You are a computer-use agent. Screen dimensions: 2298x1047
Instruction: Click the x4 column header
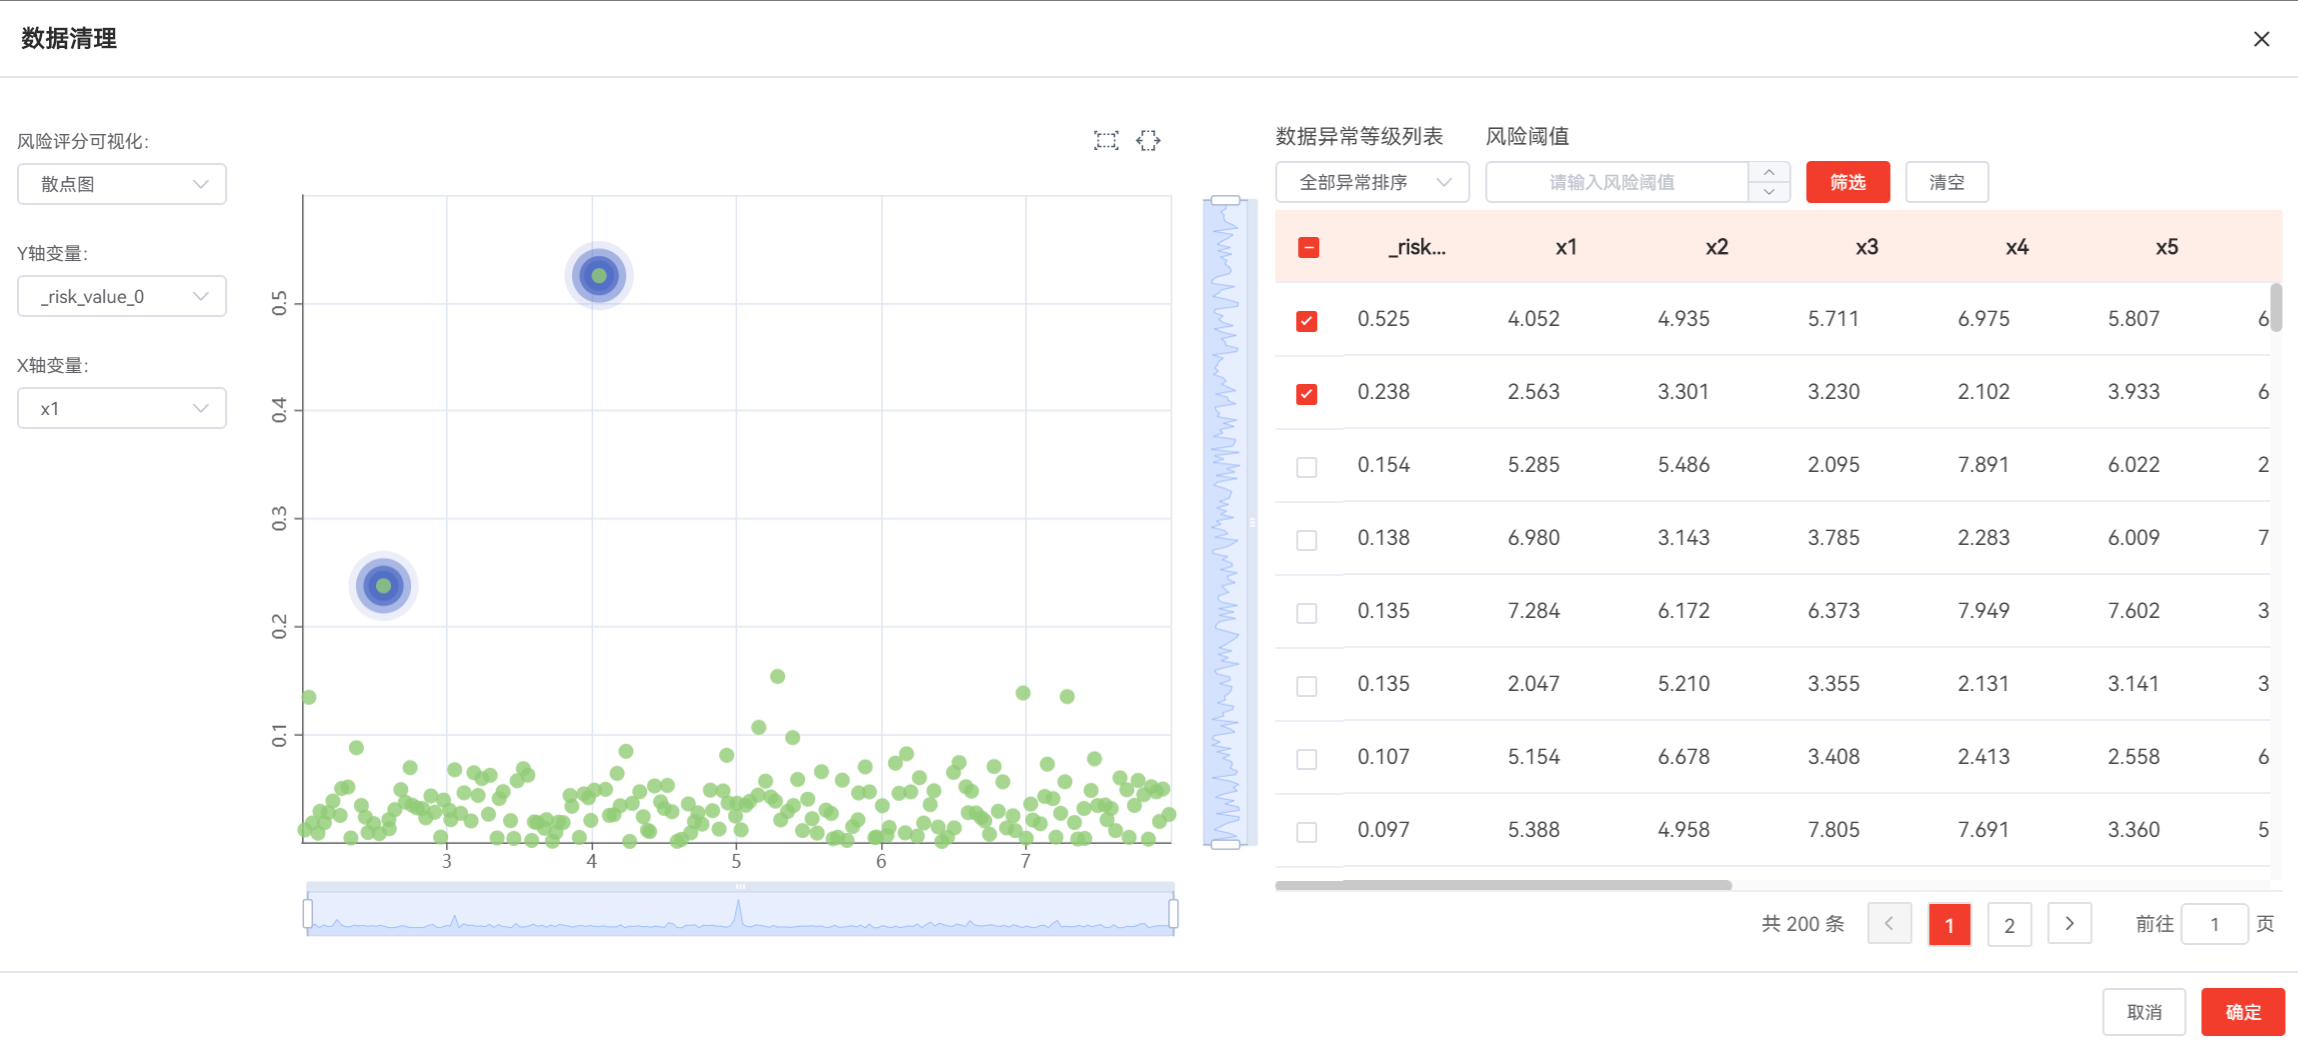tap(2016, 247)
